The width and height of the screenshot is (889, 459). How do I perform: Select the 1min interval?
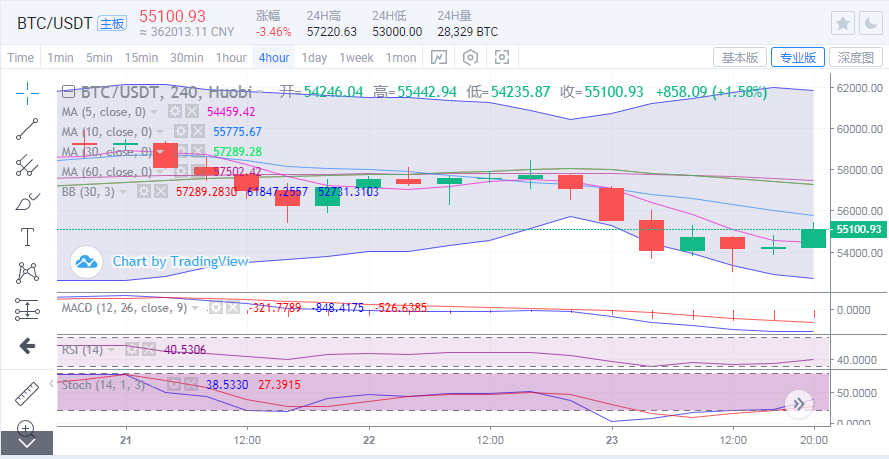(61, 57)
